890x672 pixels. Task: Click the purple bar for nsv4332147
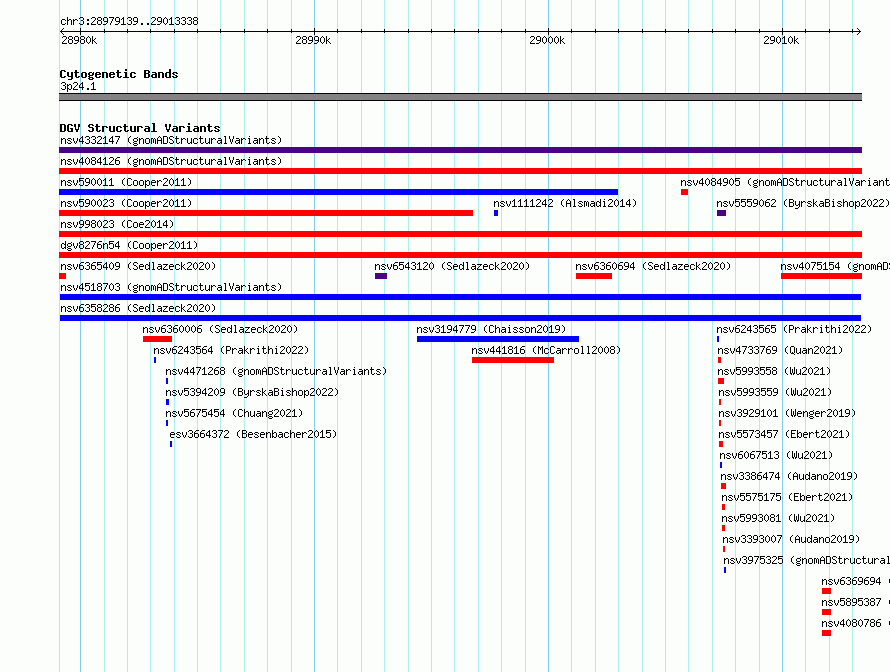click(460, 150)
